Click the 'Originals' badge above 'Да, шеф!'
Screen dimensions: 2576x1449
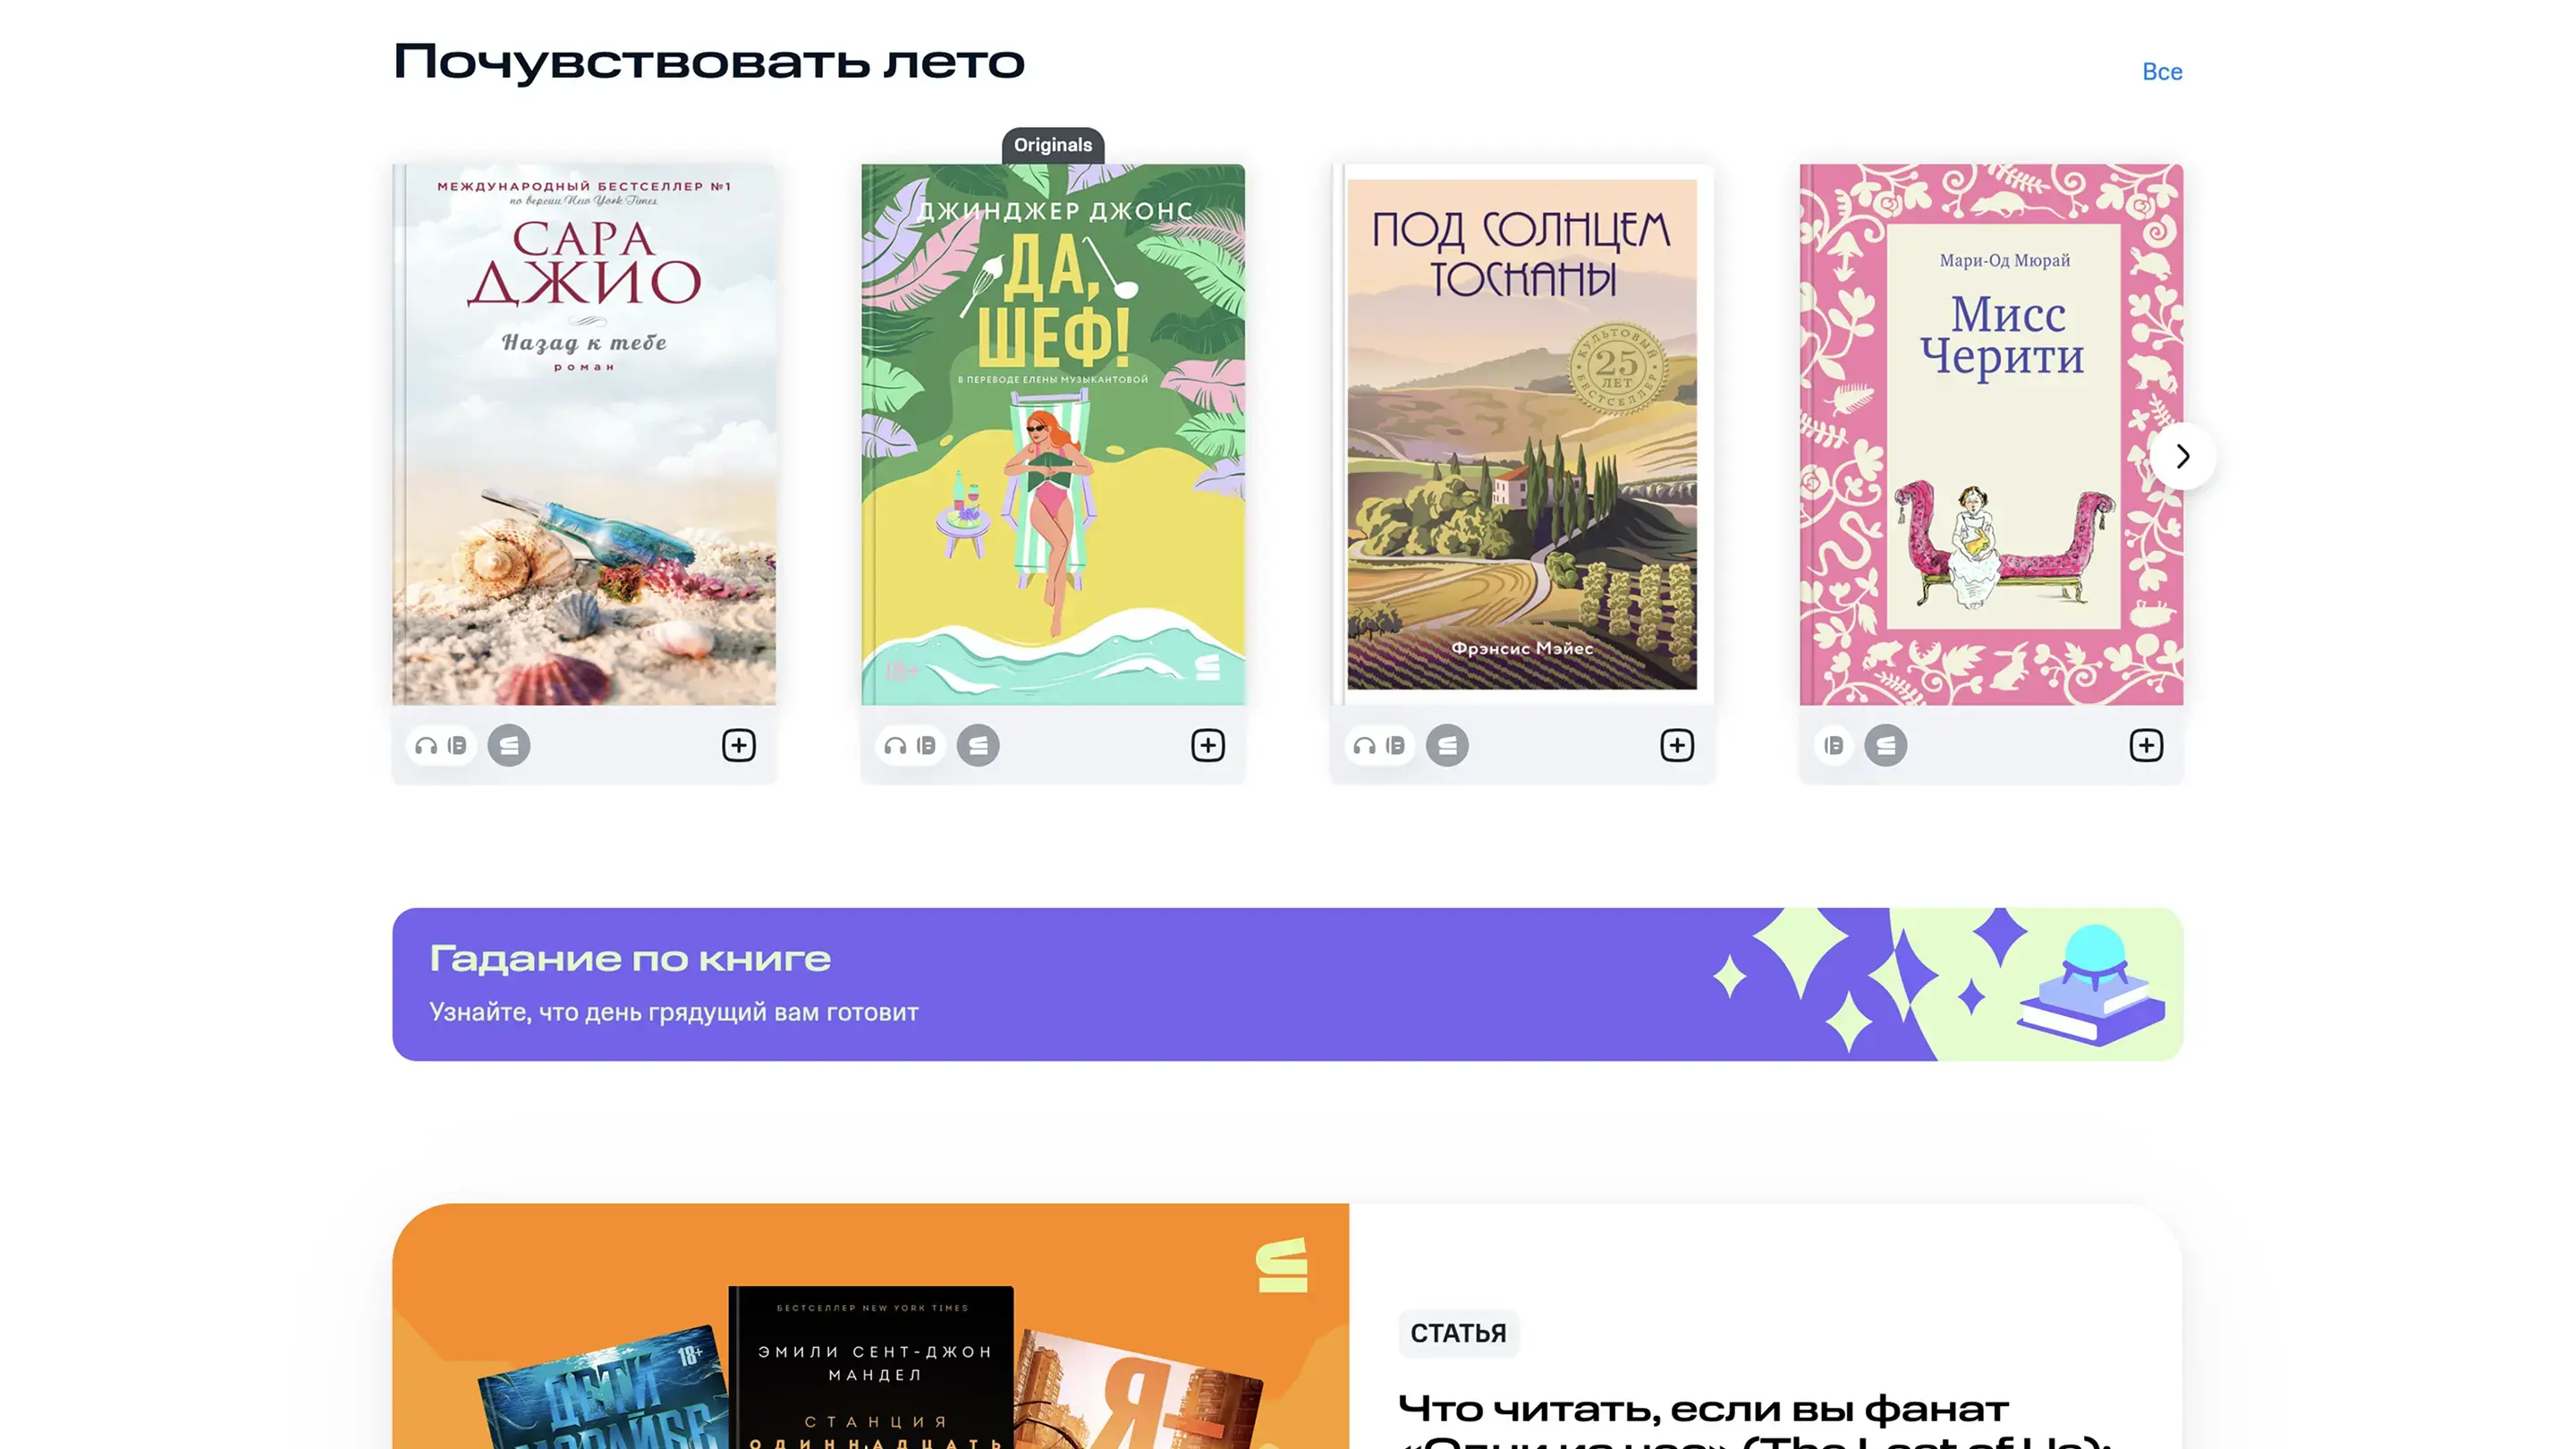(1052, 145)
